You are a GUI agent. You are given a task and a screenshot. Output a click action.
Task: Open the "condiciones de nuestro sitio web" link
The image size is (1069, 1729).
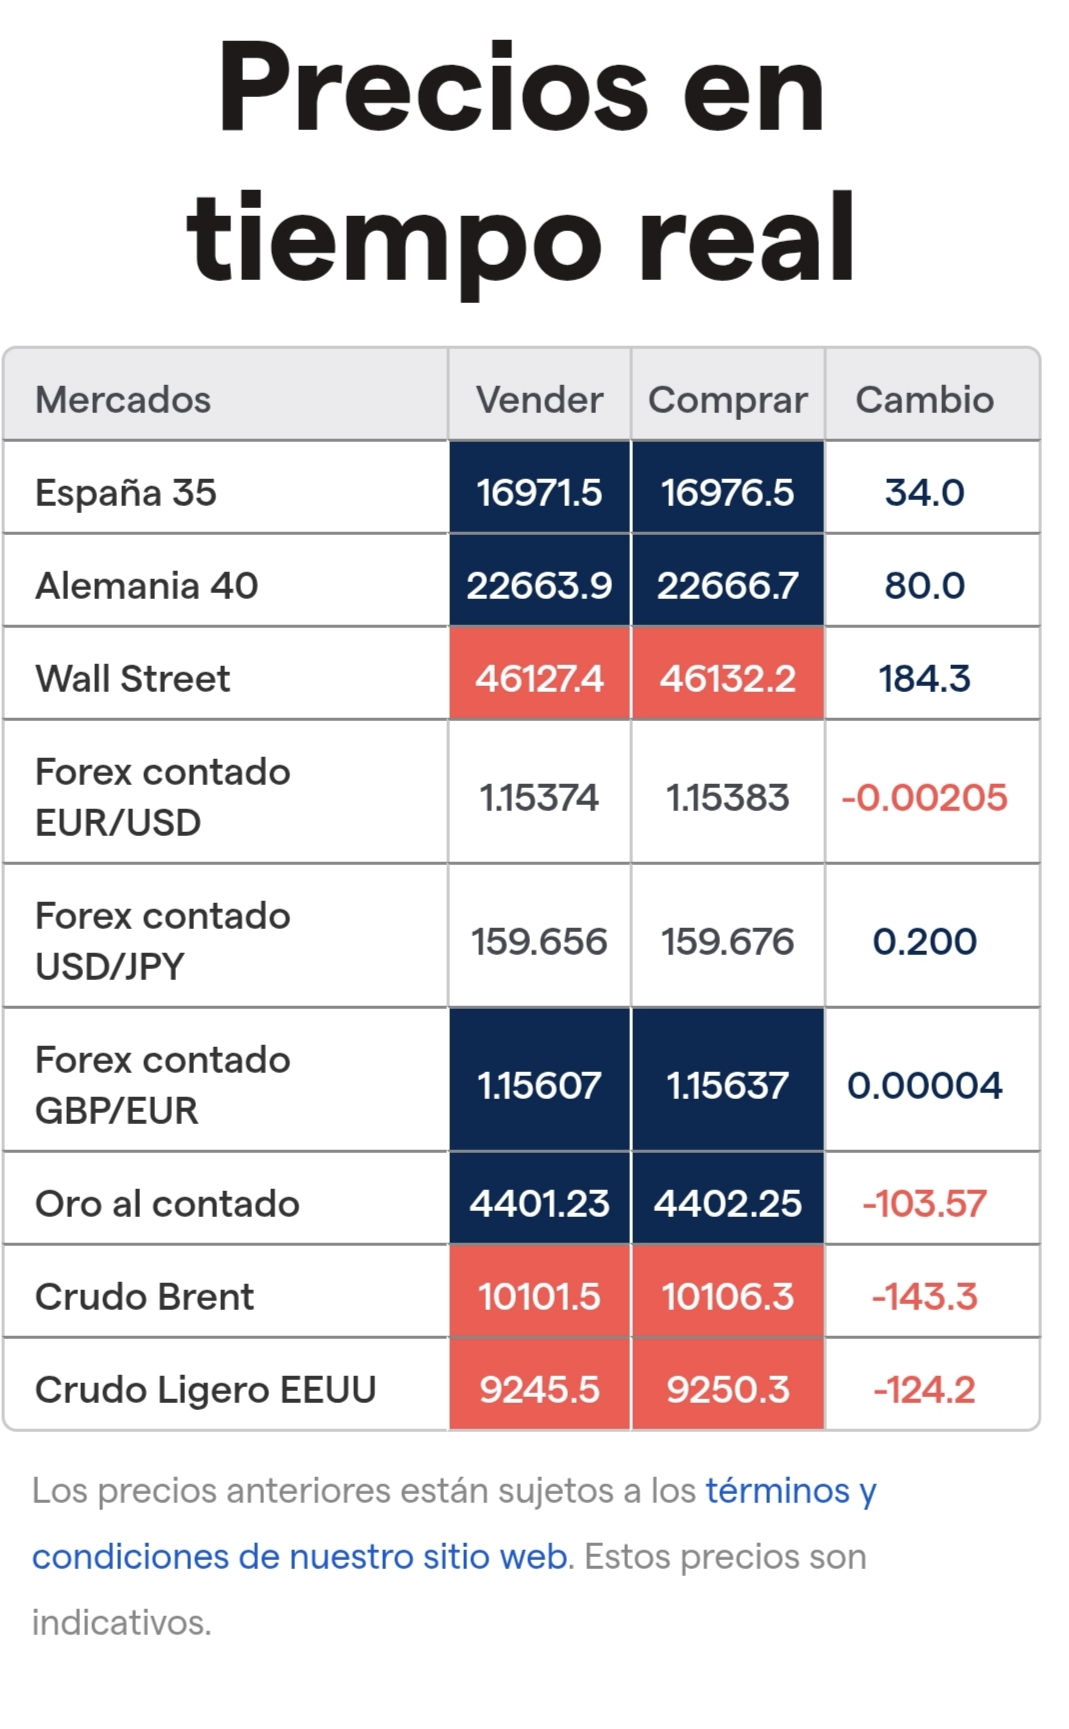coord(300,1557)
